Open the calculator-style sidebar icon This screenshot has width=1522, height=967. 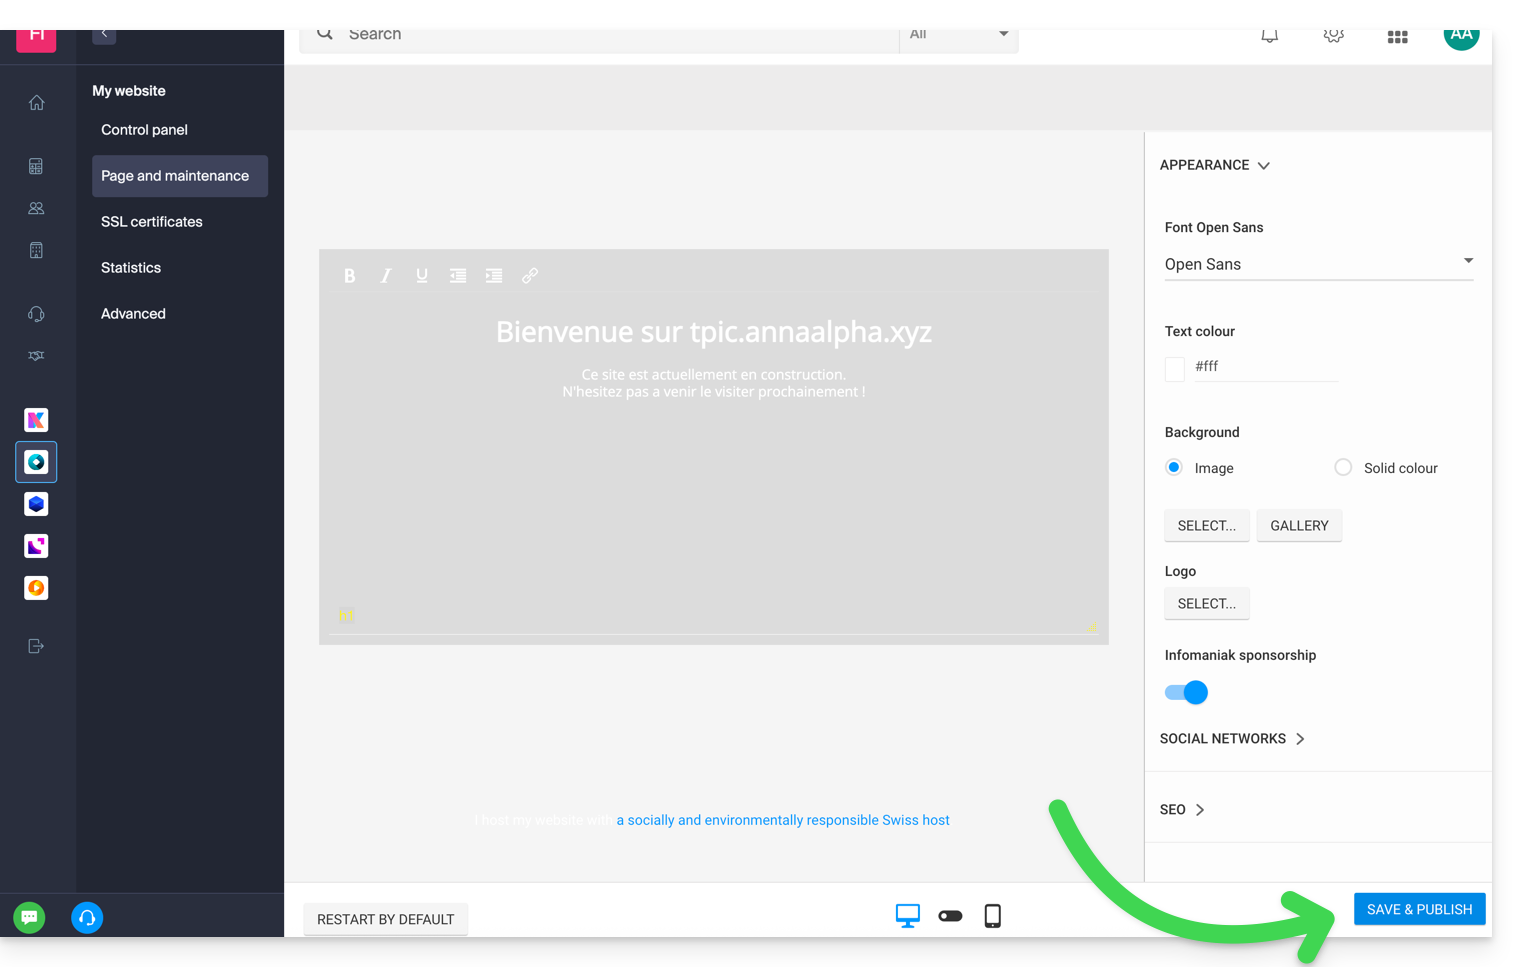pyautogui.click(x=36, y=166)
